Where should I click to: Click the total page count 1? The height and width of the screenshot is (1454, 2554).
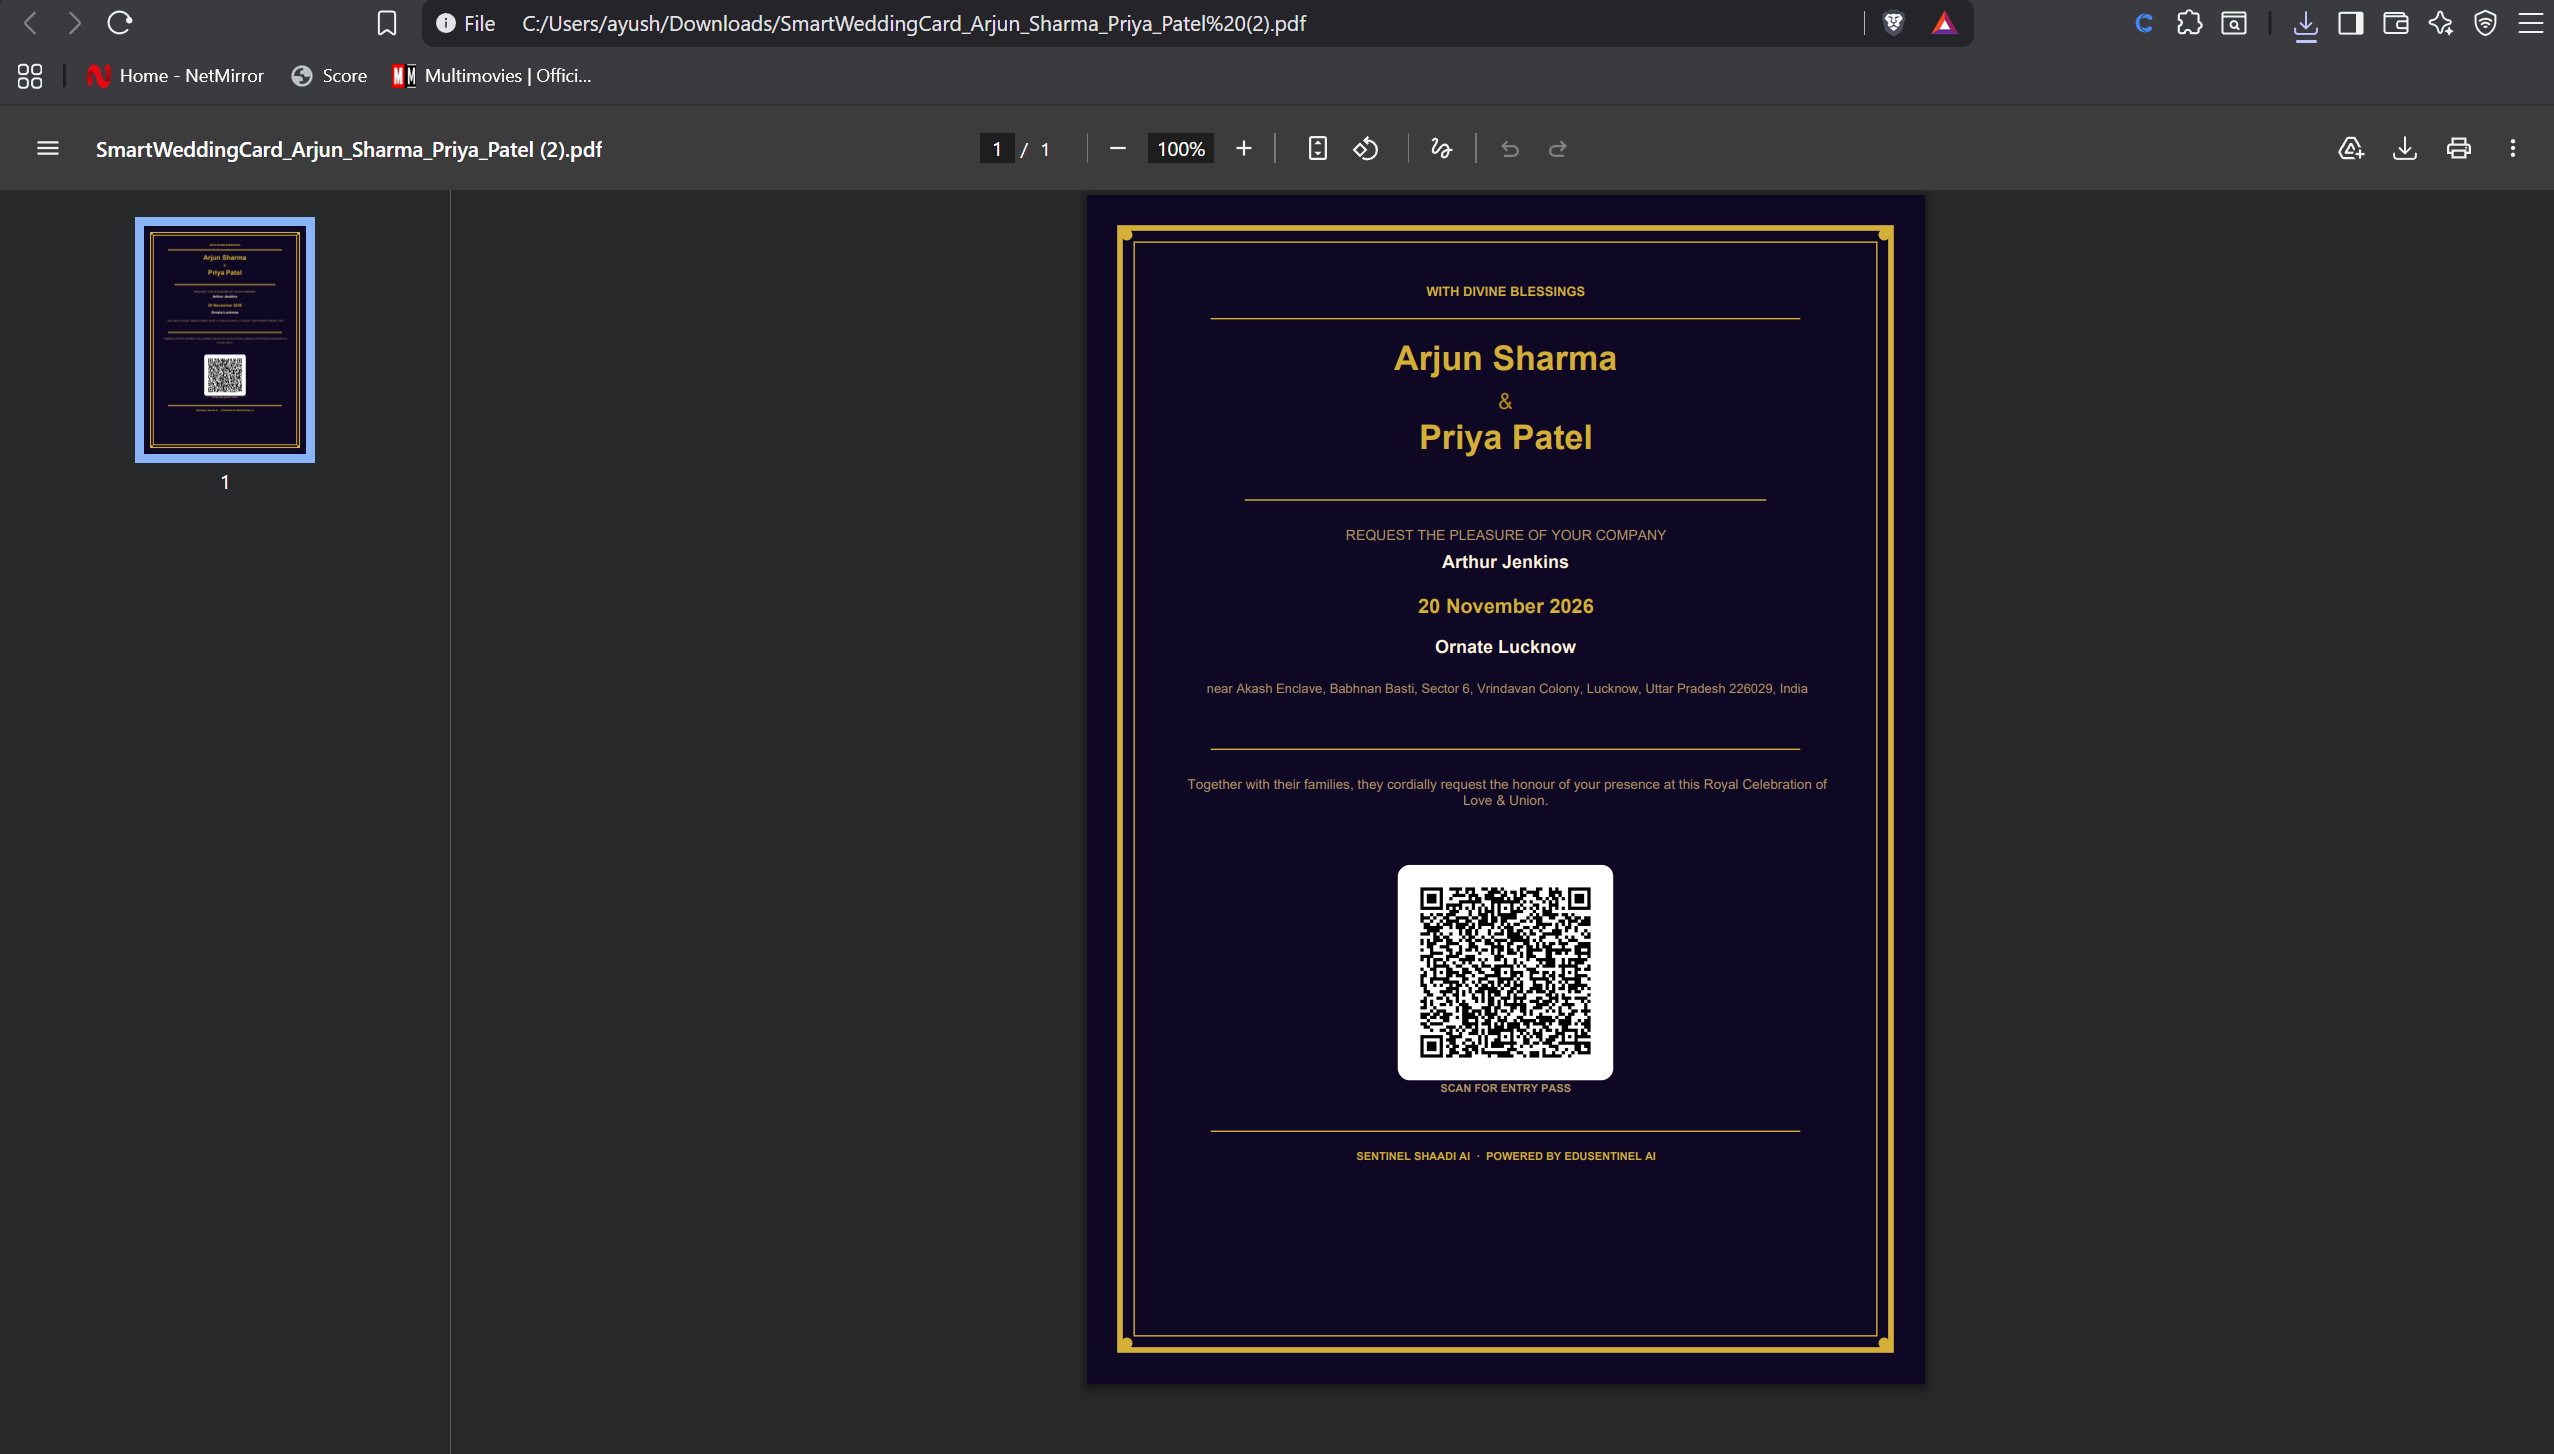1045,149
